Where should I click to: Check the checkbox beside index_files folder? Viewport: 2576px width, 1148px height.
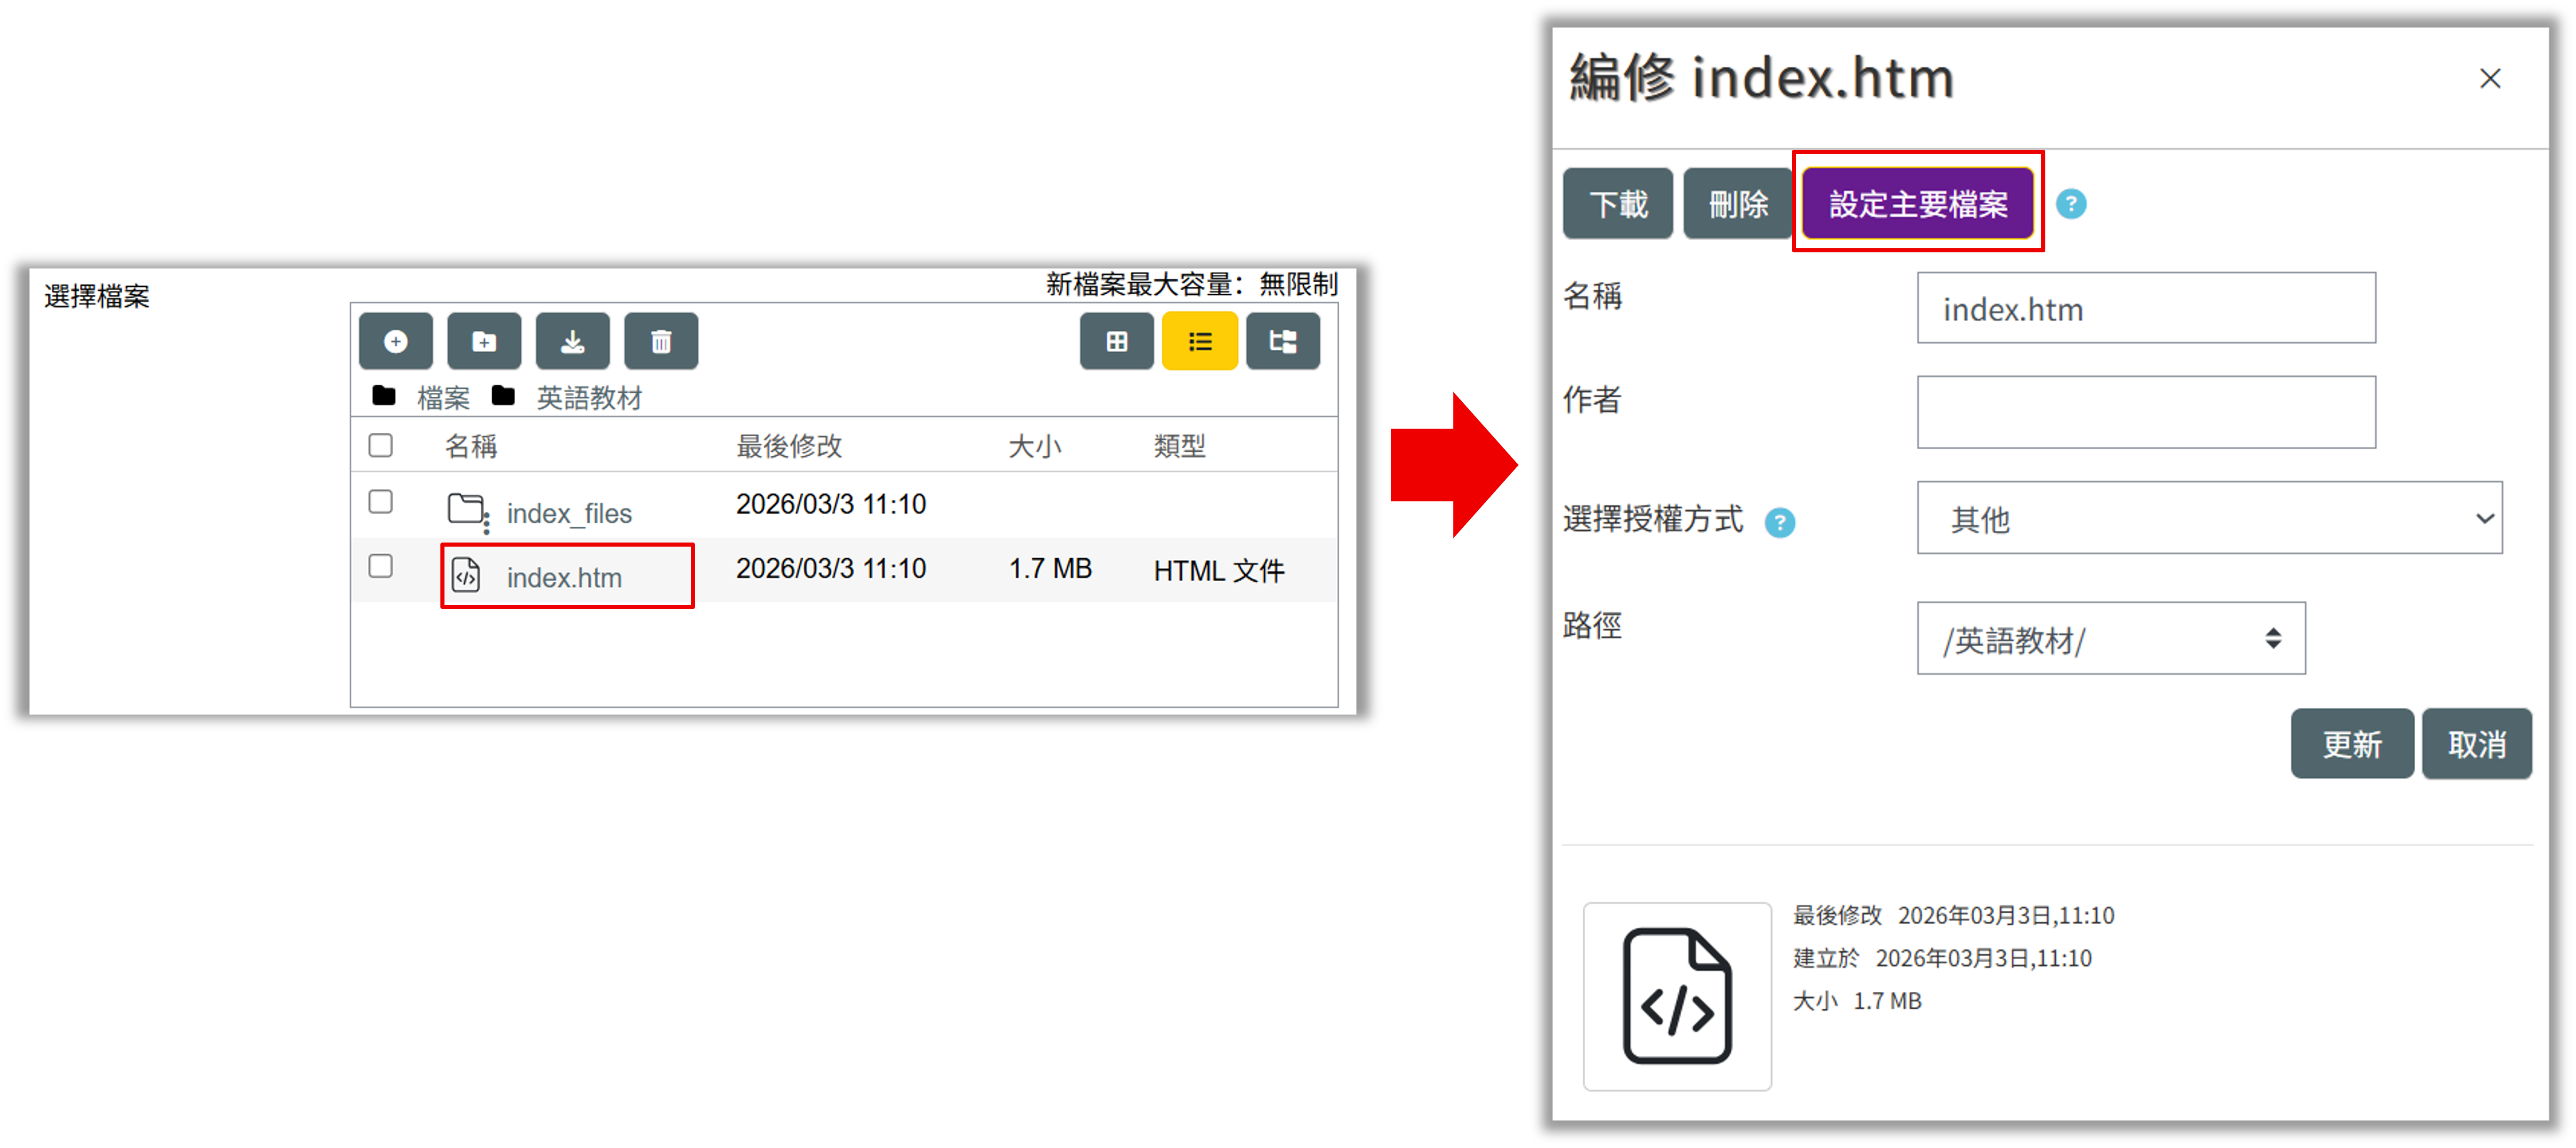point(380,503)
